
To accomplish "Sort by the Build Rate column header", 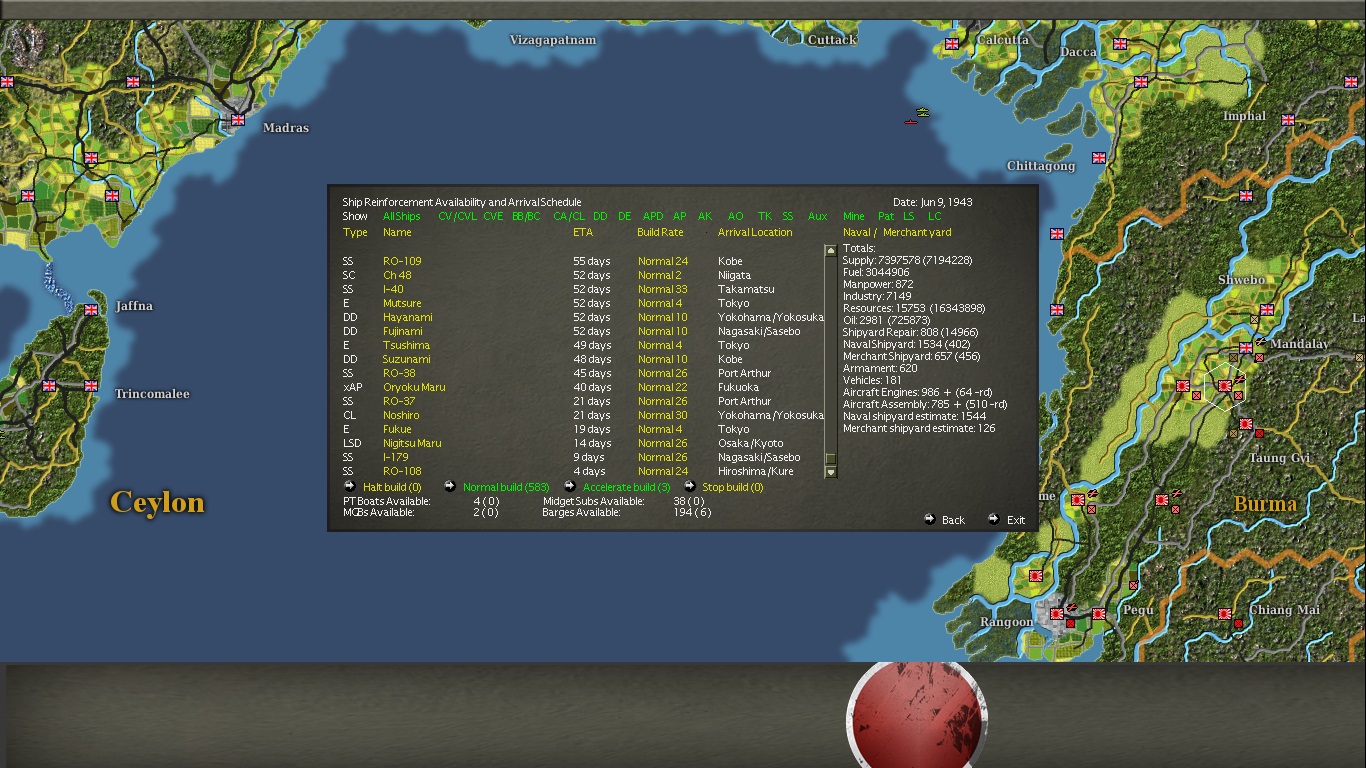I will 660,232.
